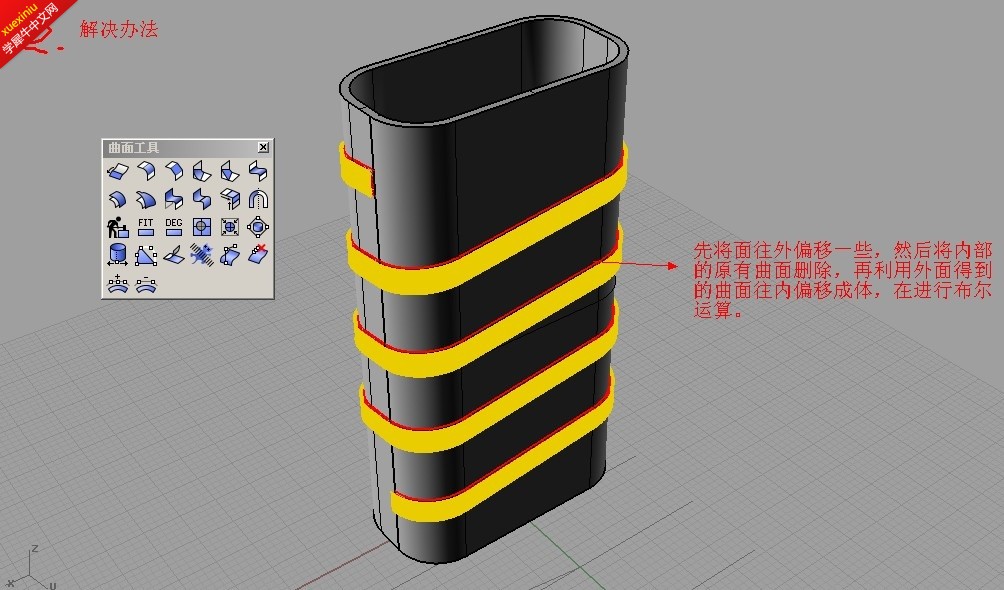Select the Fillet Surface tool icon
This screenshot has height=590, width=1004.
(x=146, y=171)
